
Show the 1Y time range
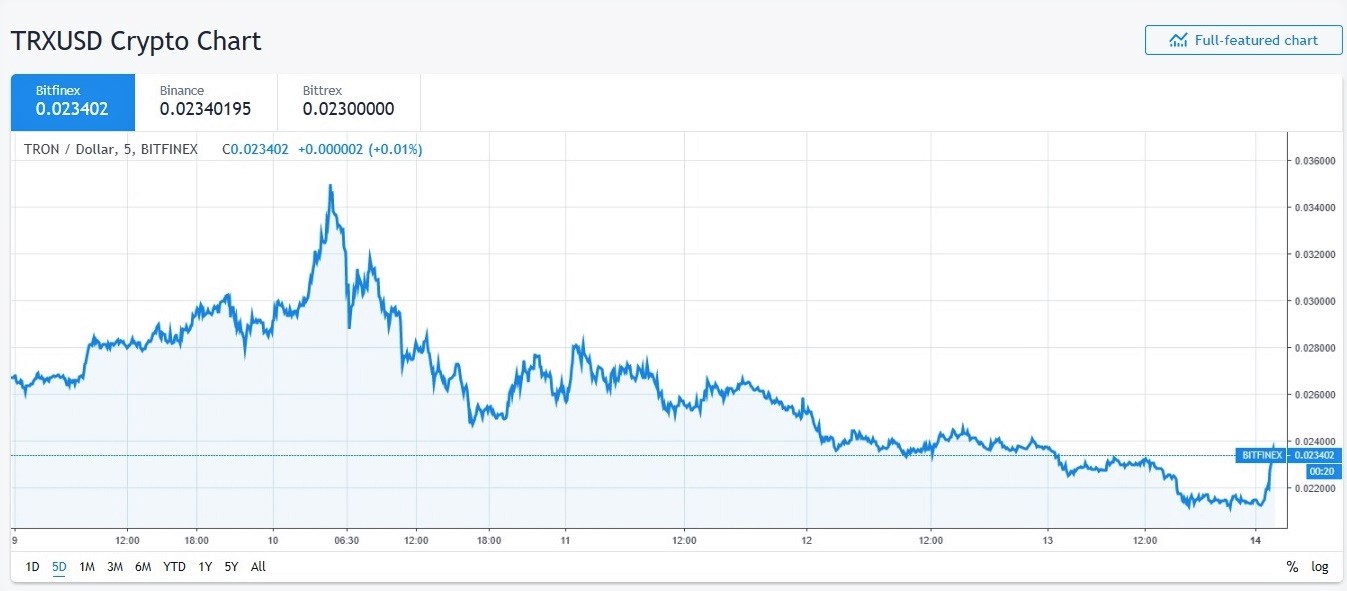point(205,567)
